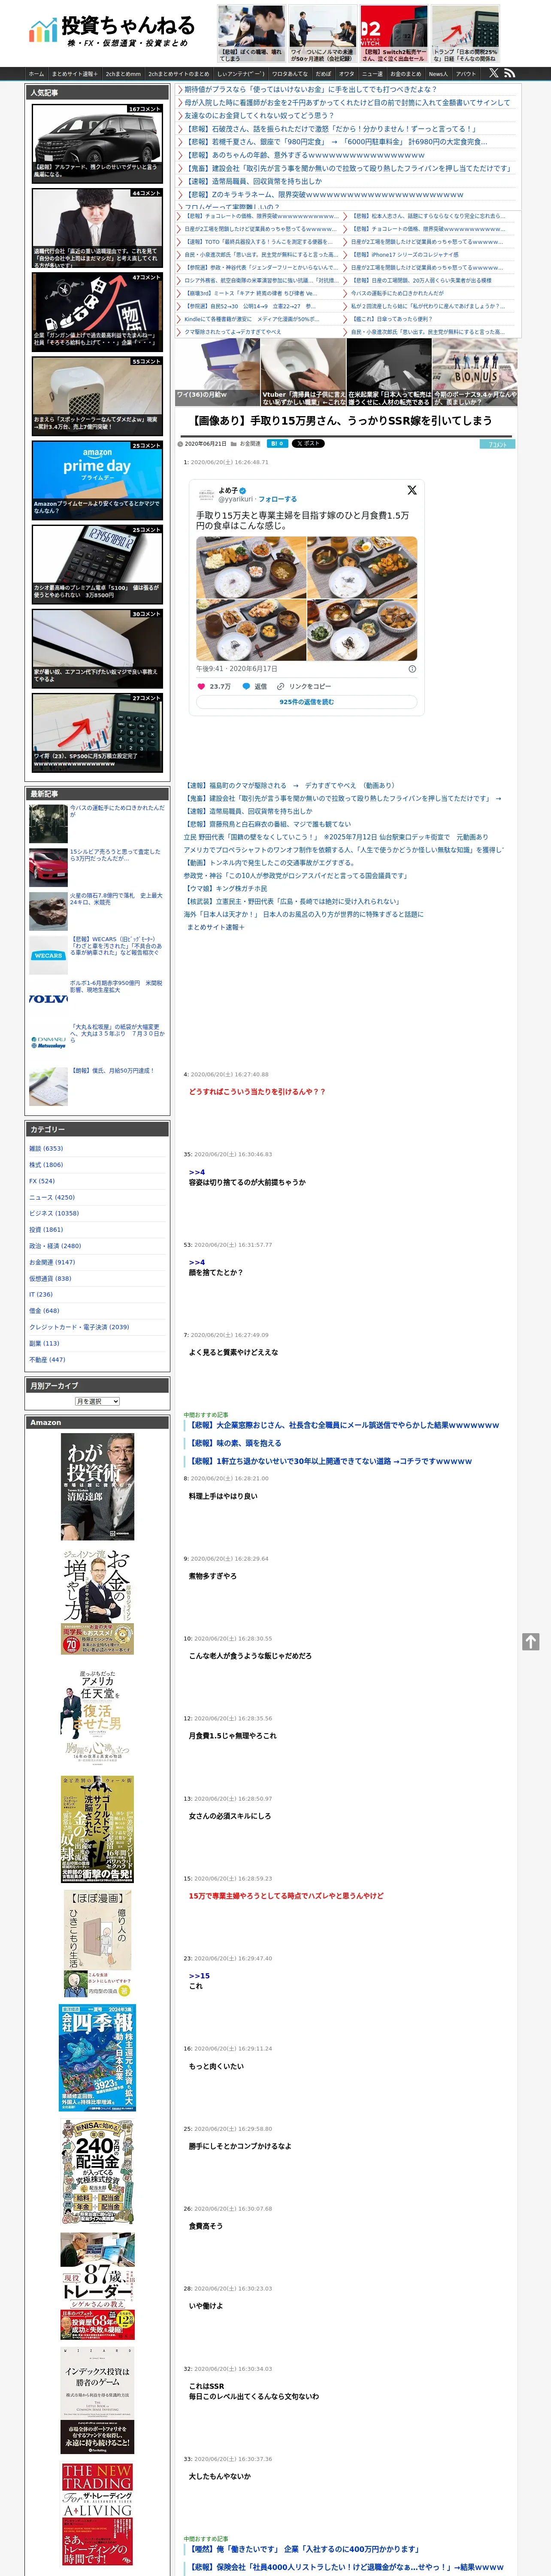Open まとめサイト速報+ link below tweet
This screenshot has width=551, height=2576.
215,926
